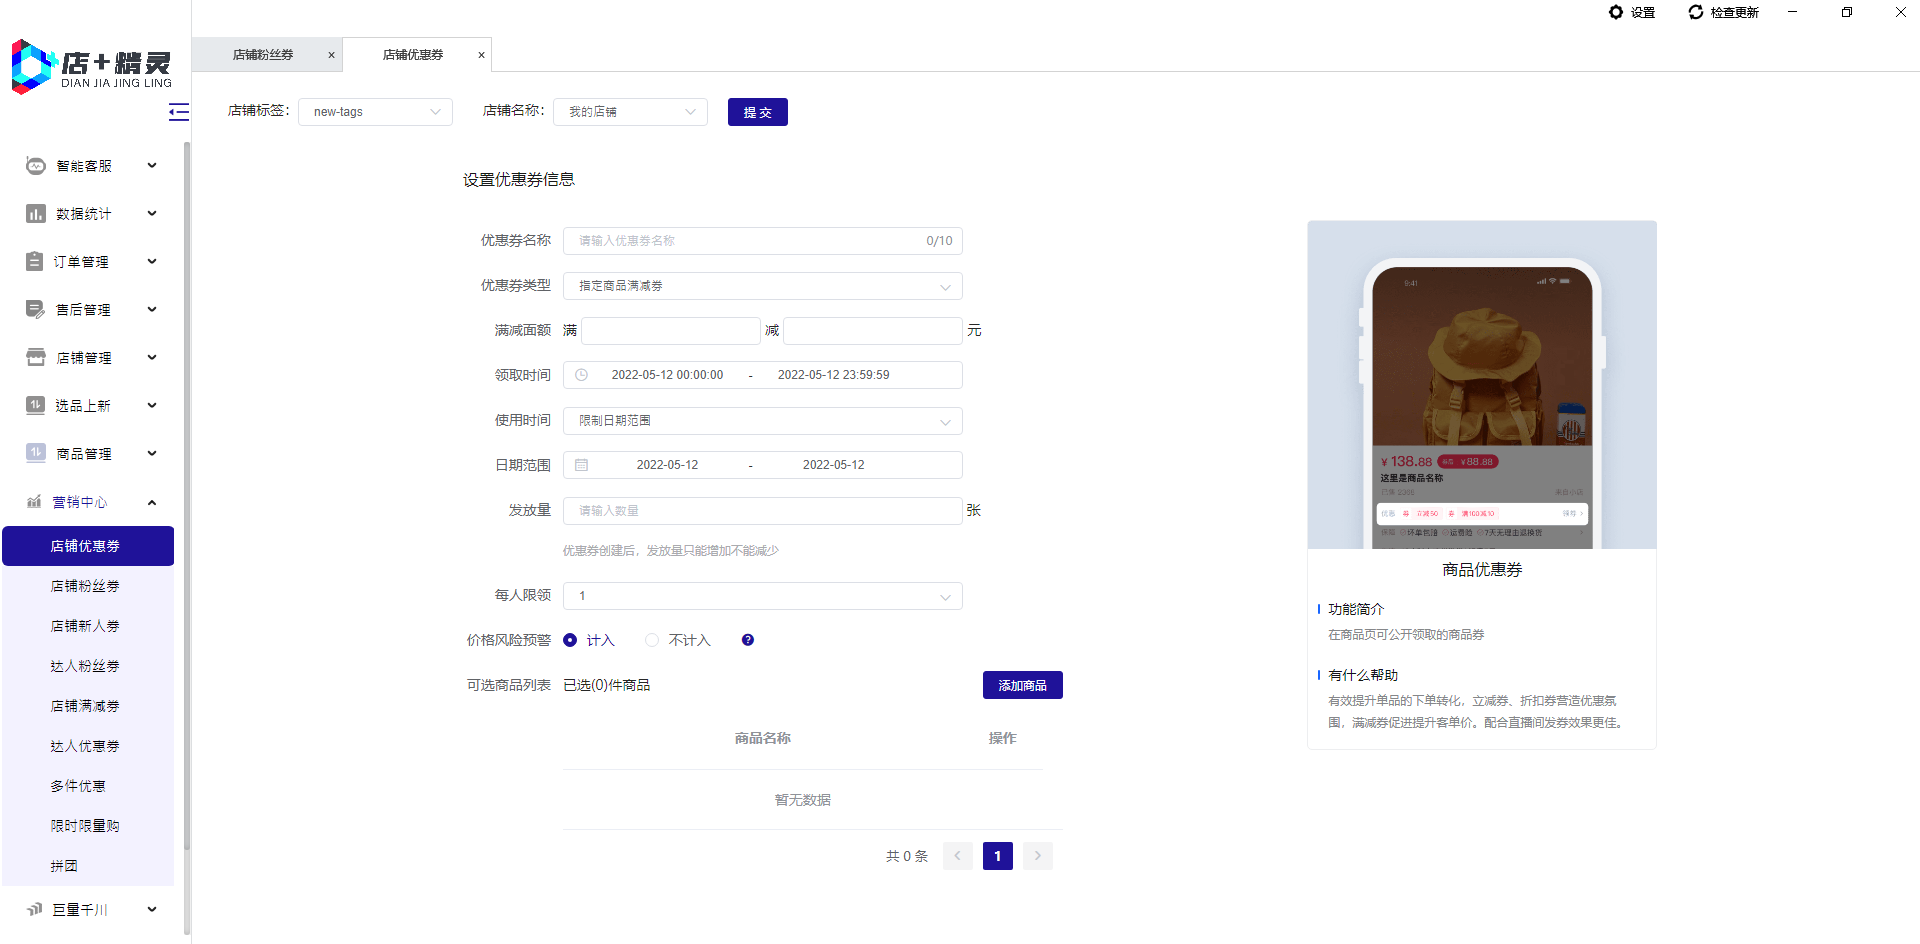The width and height of the screenshot is (1920, 944).
Task: Select the 计入 radio option
Action: click(x=570, y=640)
